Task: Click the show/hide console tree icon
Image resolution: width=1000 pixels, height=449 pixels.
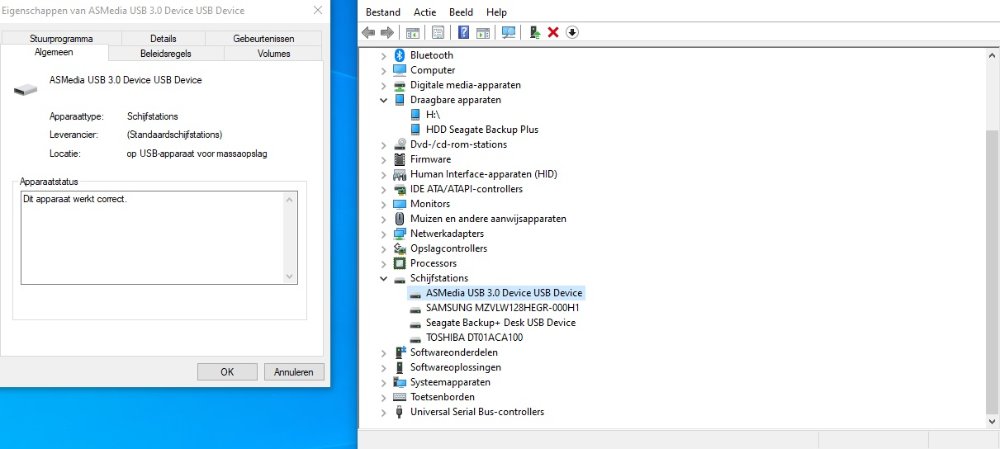Action: pyautogui.click(x=412, y=32)
